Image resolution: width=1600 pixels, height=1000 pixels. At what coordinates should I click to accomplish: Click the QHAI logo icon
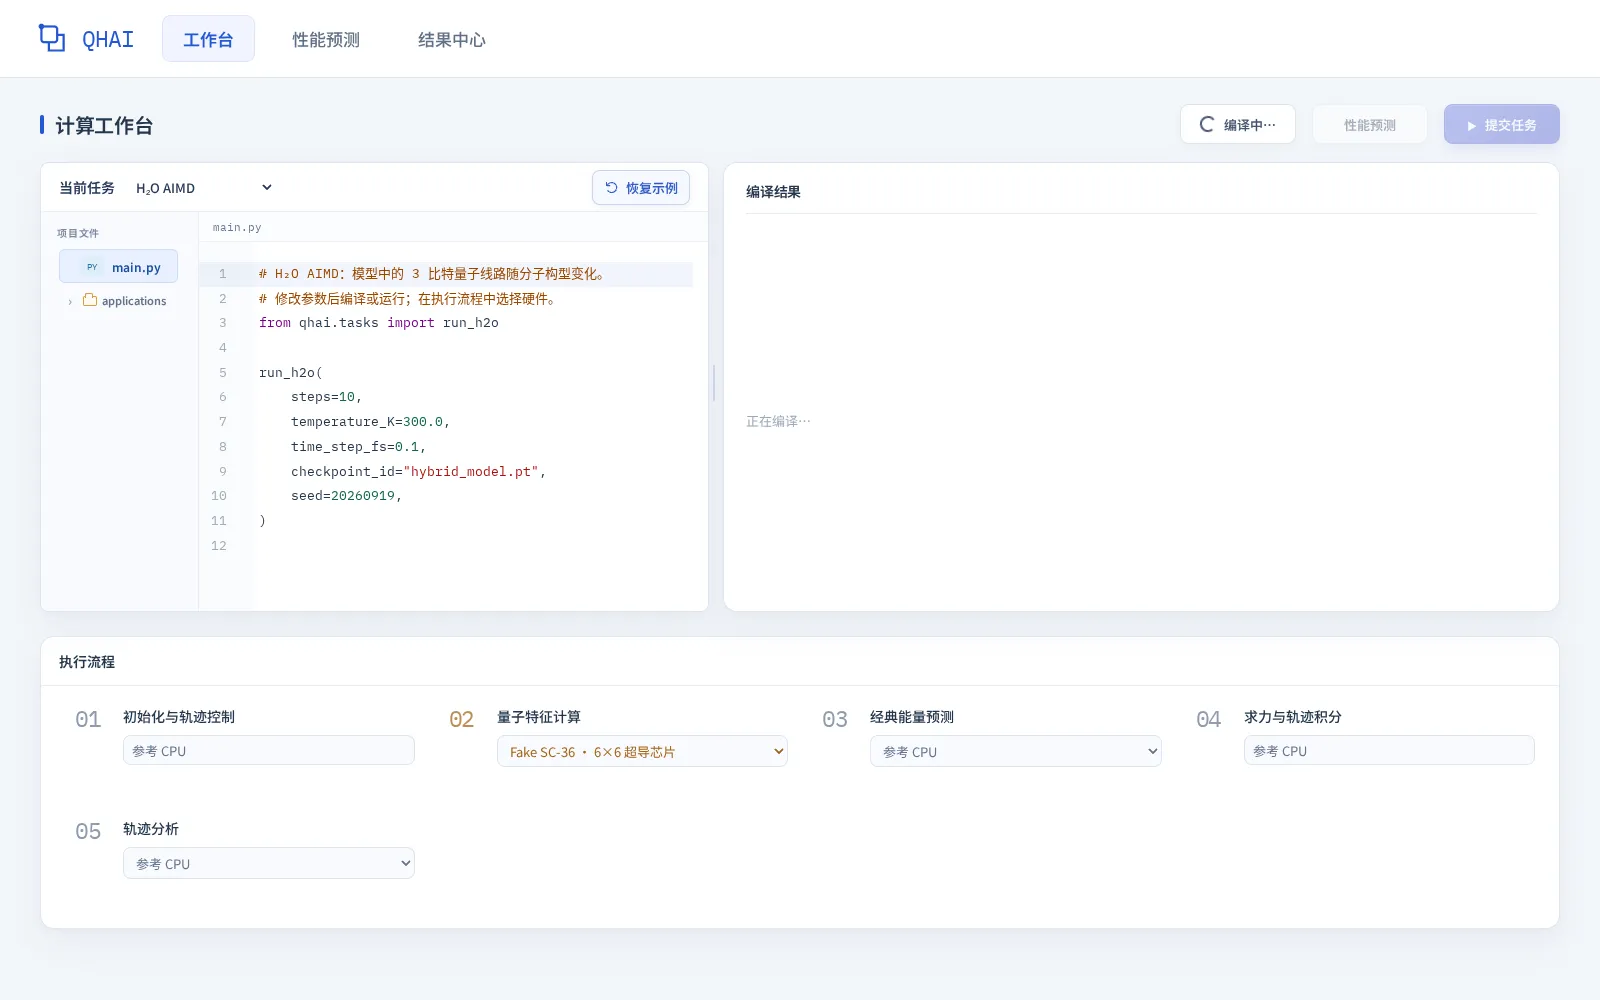(52, 38)
